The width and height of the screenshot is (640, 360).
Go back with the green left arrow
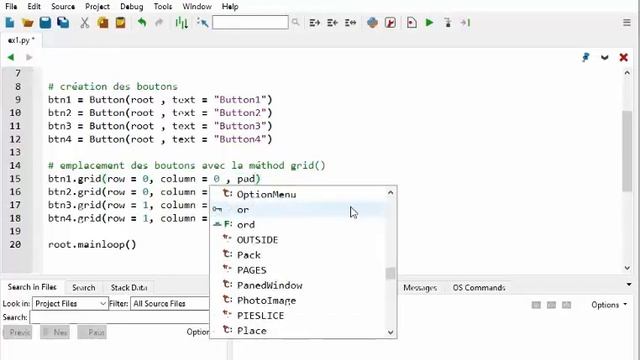click(x=11, y=57)
